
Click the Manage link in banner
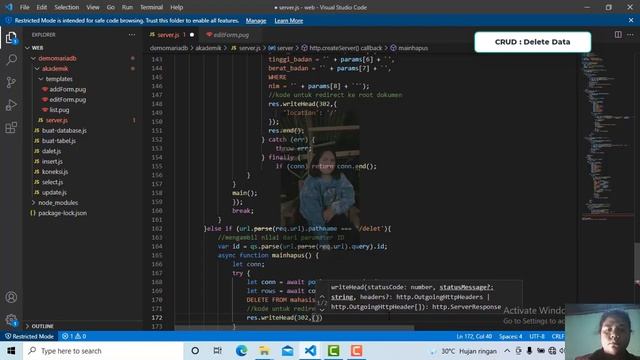256,20
